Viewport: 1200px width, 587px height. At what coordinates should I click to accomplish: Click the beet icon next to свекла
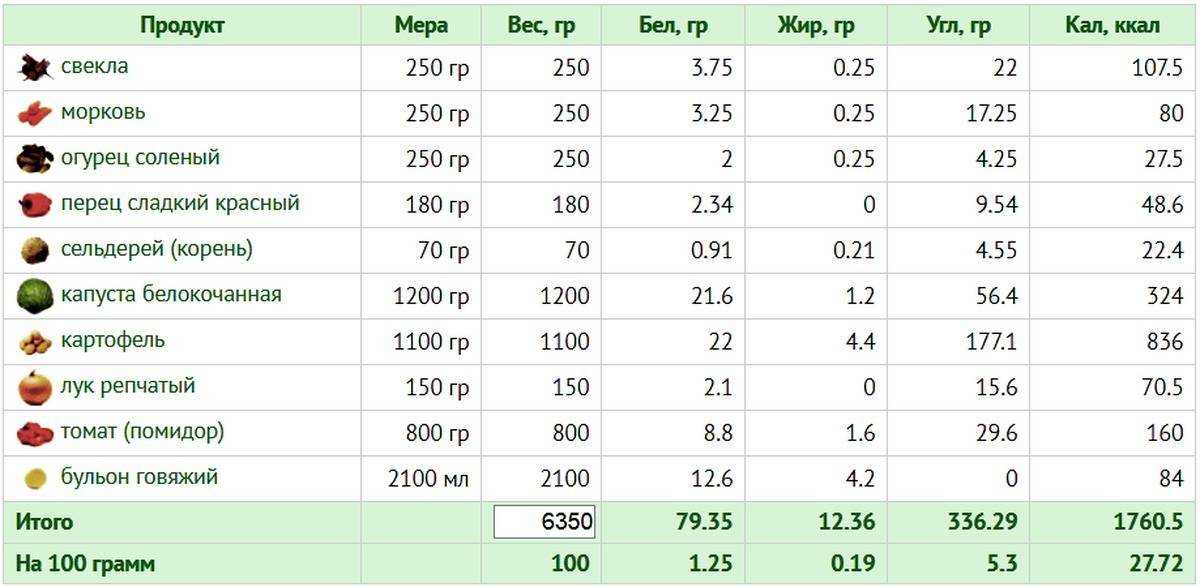click(x=35, y=68)
